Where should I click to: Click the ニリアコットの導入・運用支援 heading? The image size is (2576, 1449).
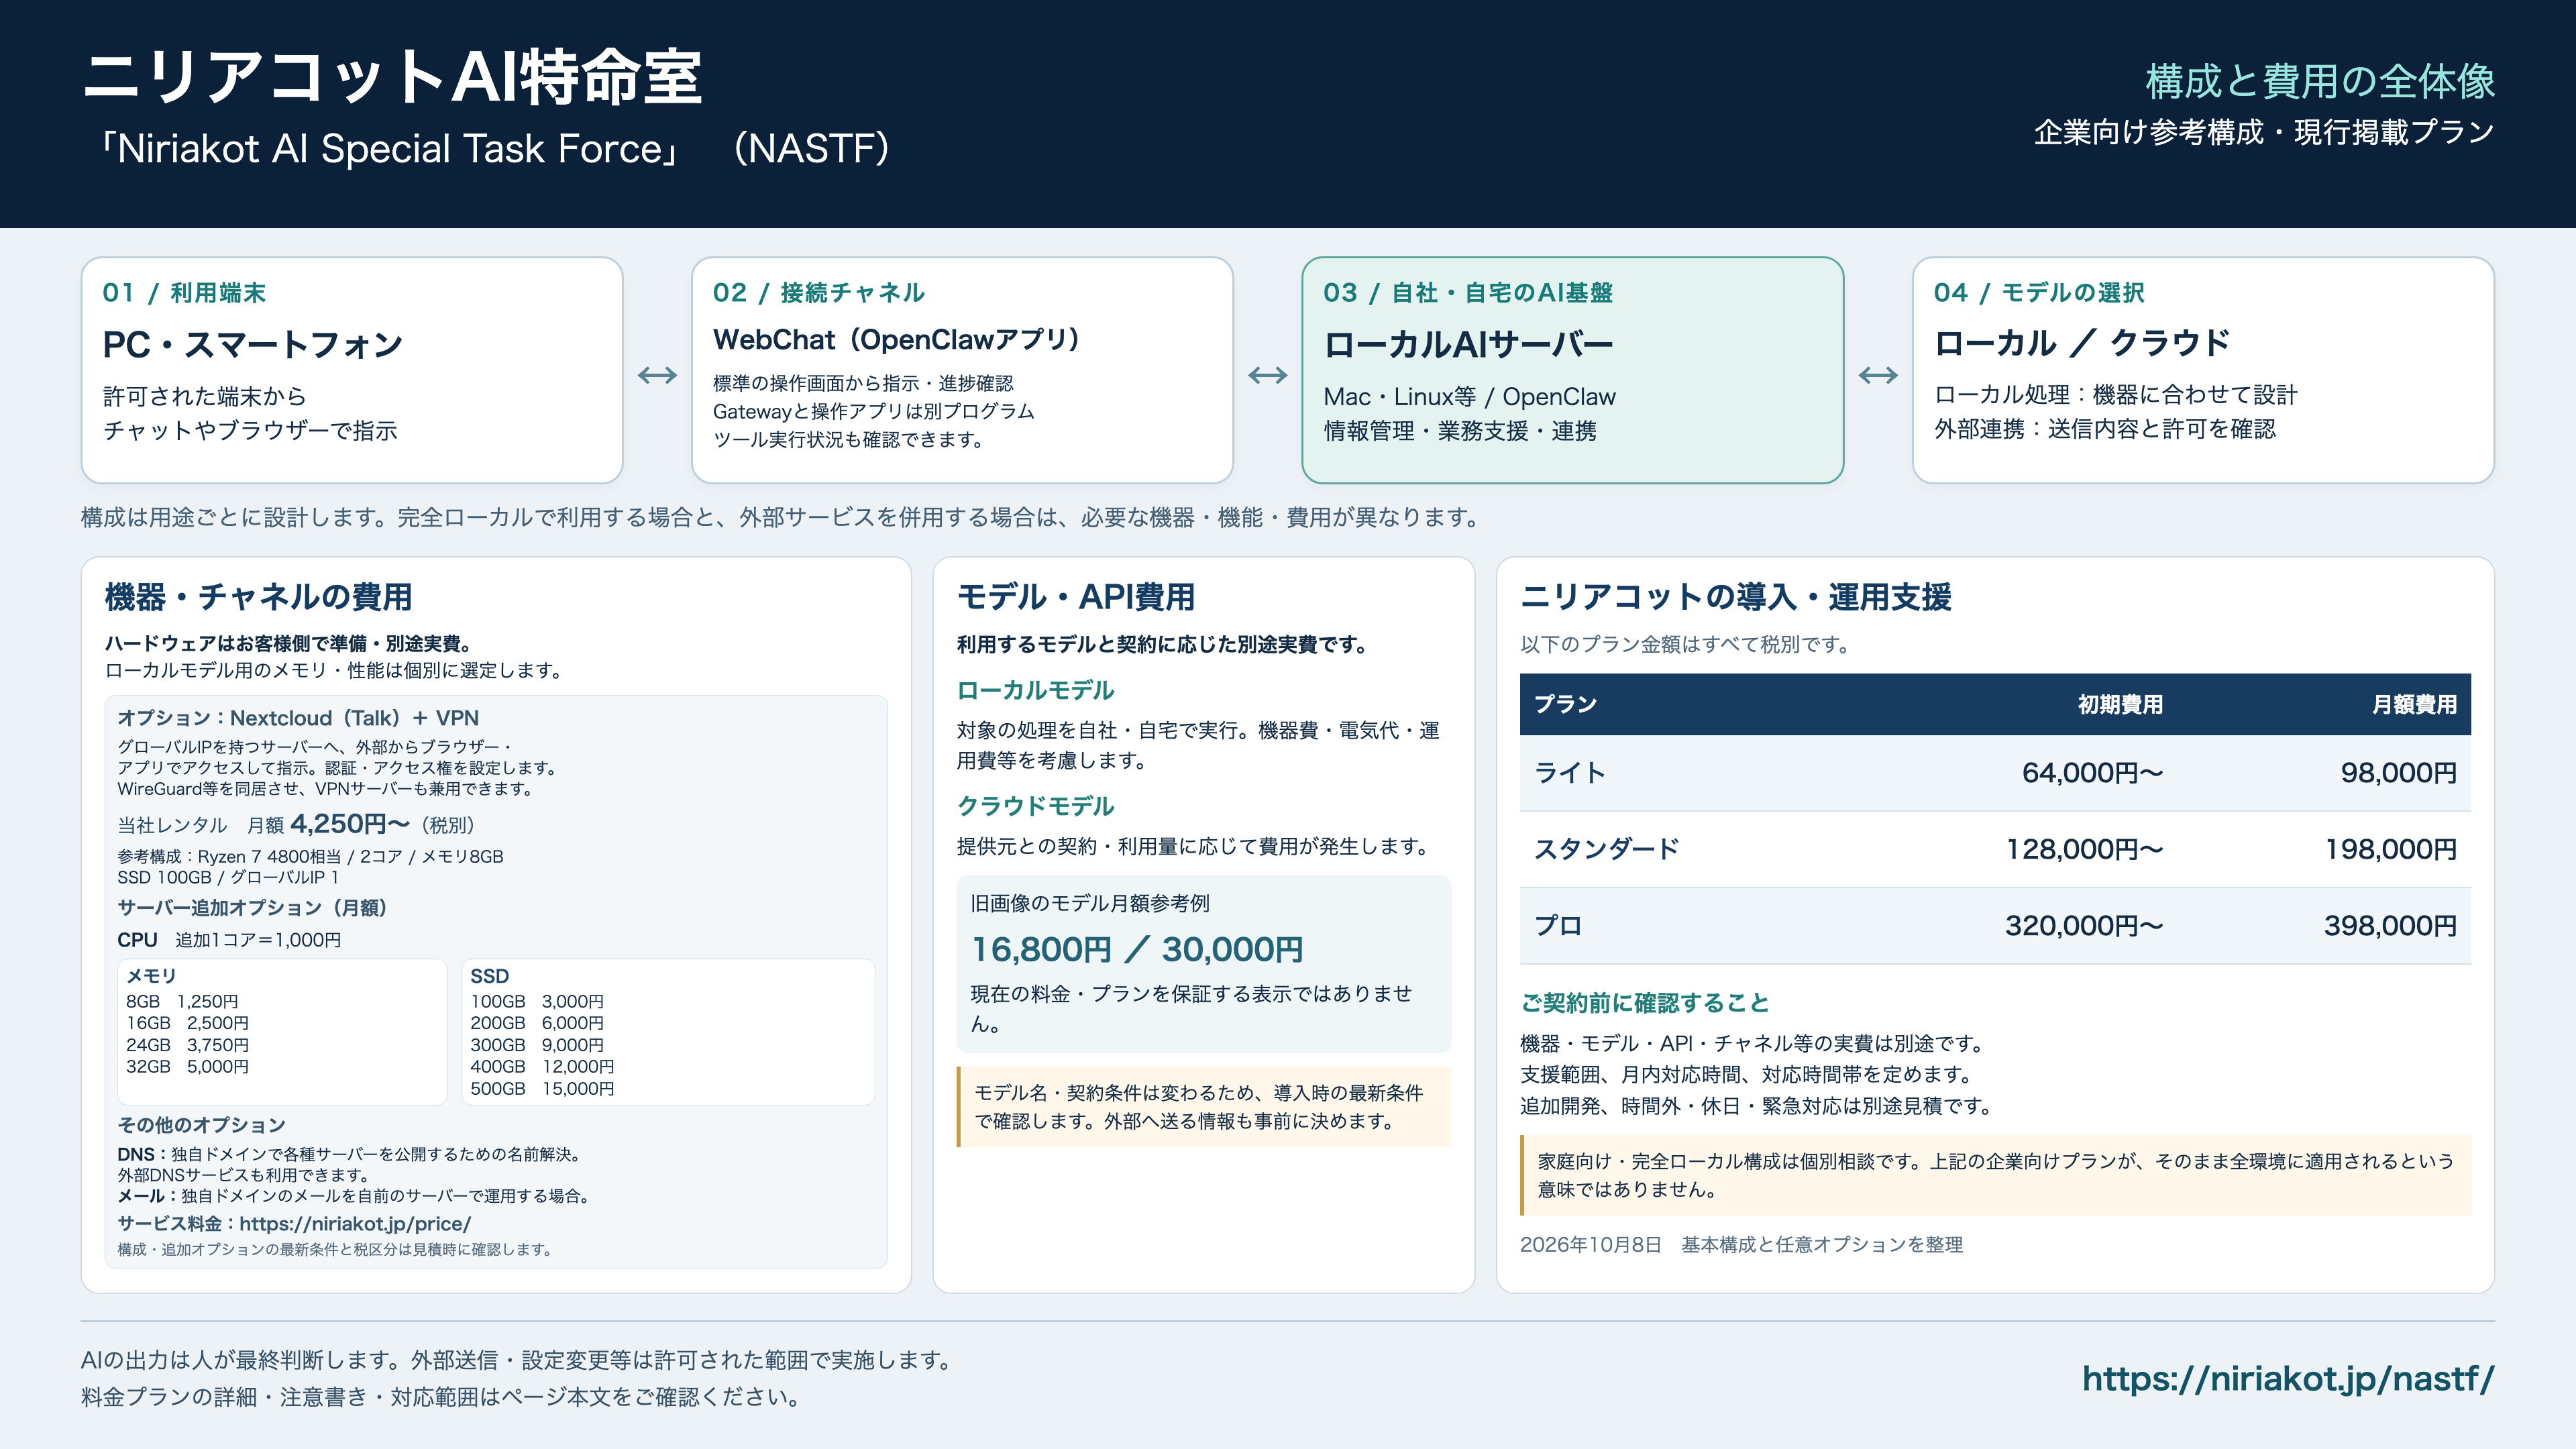pos(1735,597)
